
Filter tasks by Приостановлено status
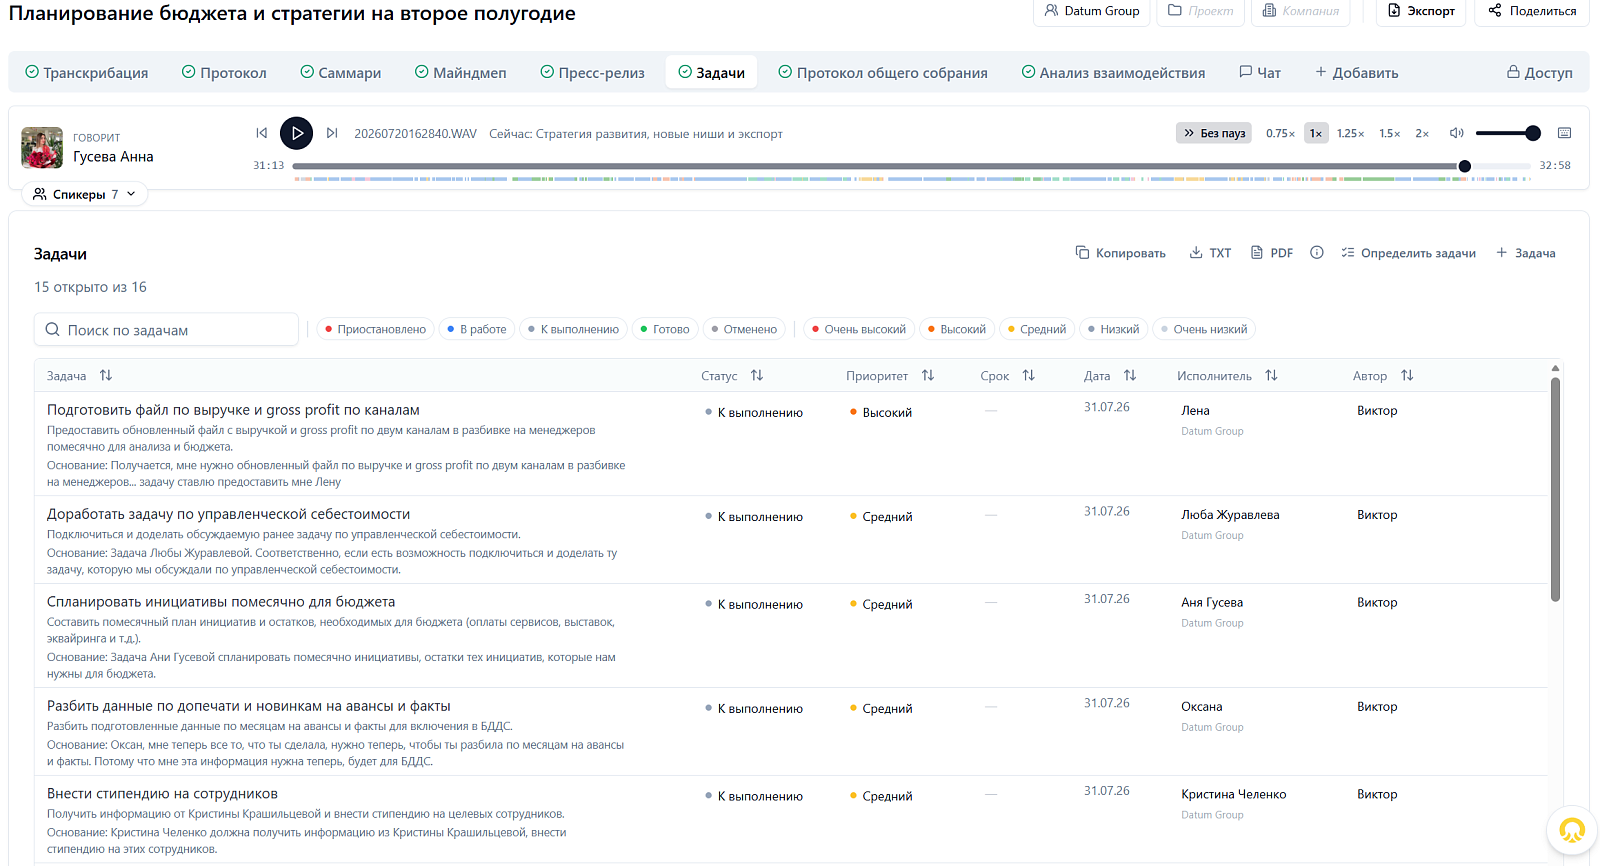point(375,329)
